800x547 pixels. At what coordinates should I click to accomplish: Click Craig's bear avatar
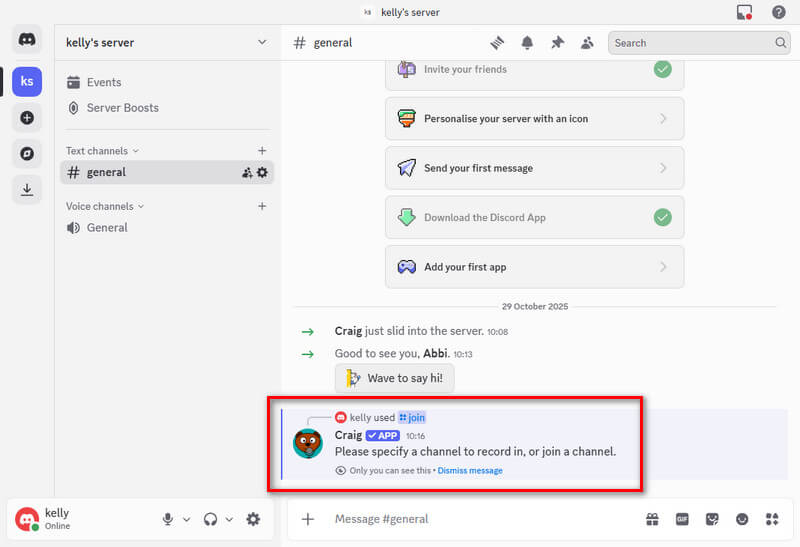click(x=308, y=443)
